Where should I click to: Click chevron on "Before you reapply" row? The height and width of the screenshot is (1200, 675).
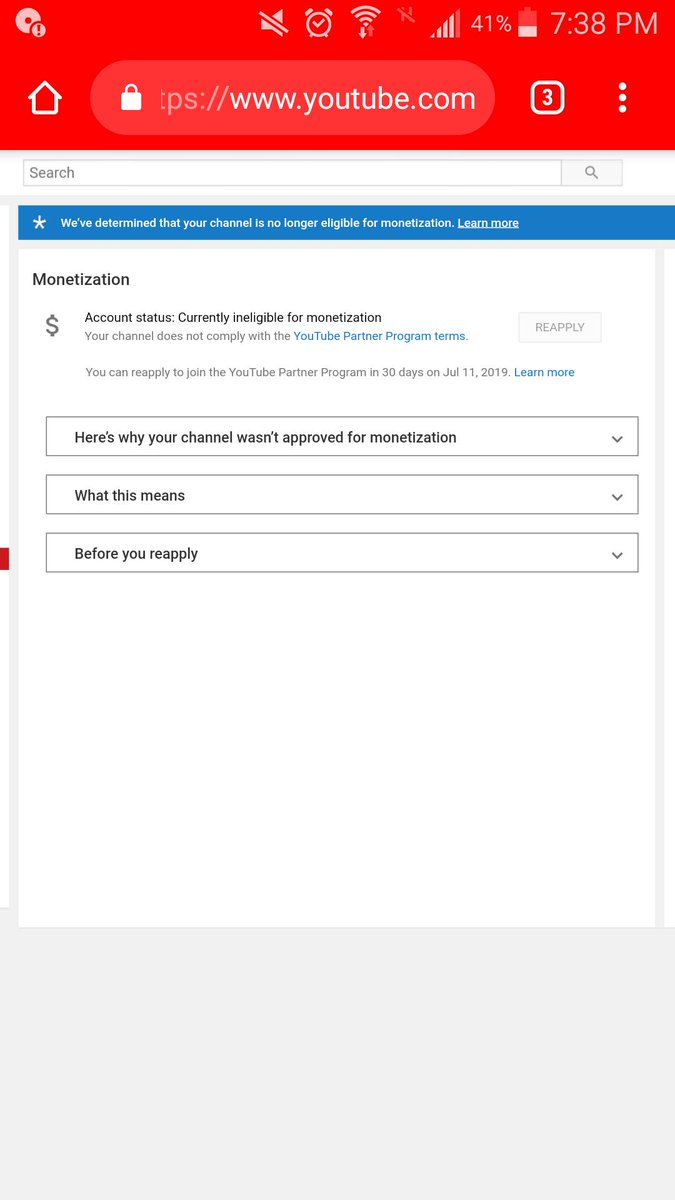(617, 555)
